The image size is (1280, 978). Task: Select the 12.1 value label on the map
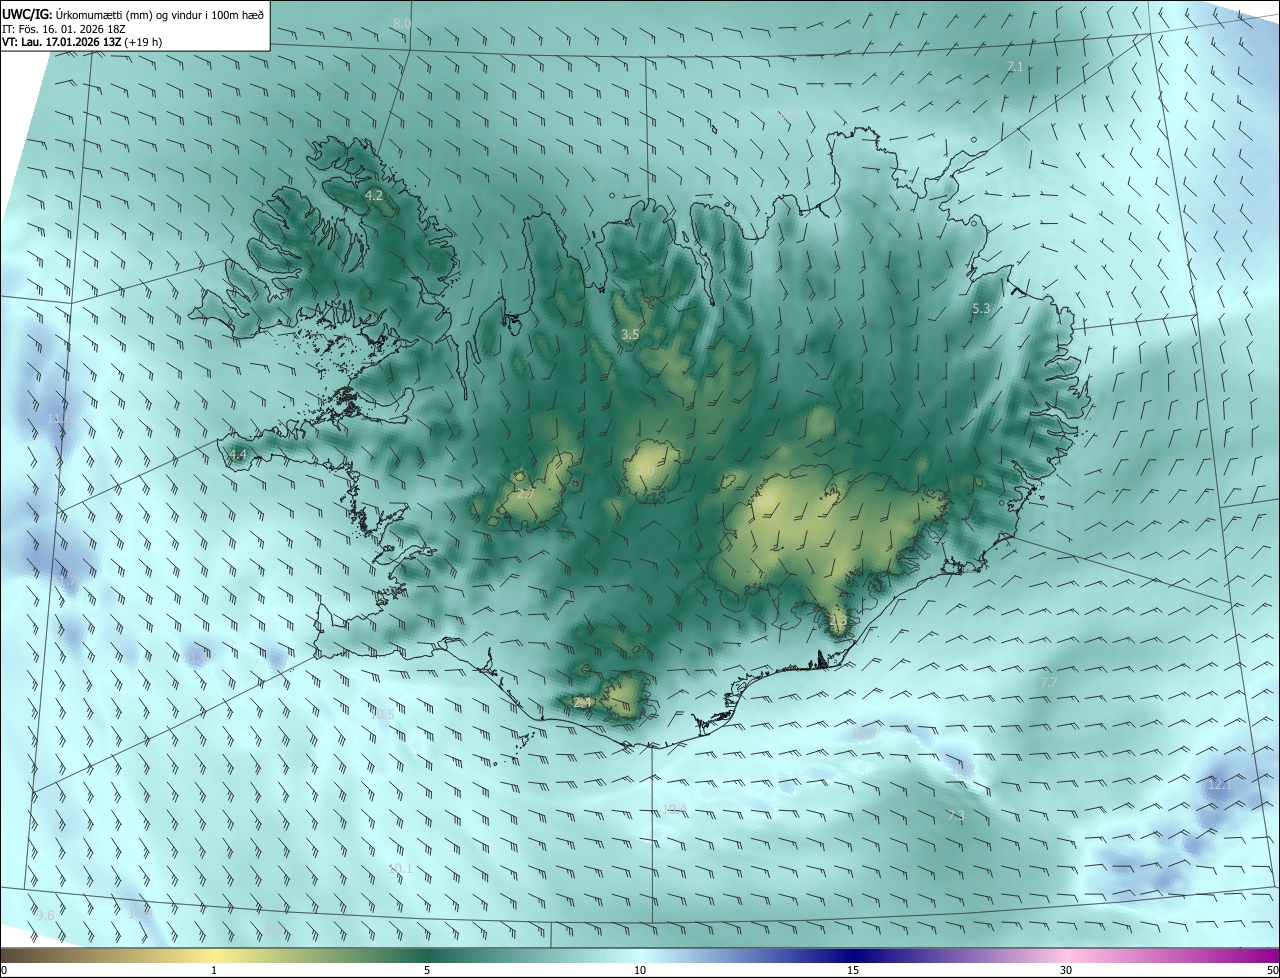1220,785
